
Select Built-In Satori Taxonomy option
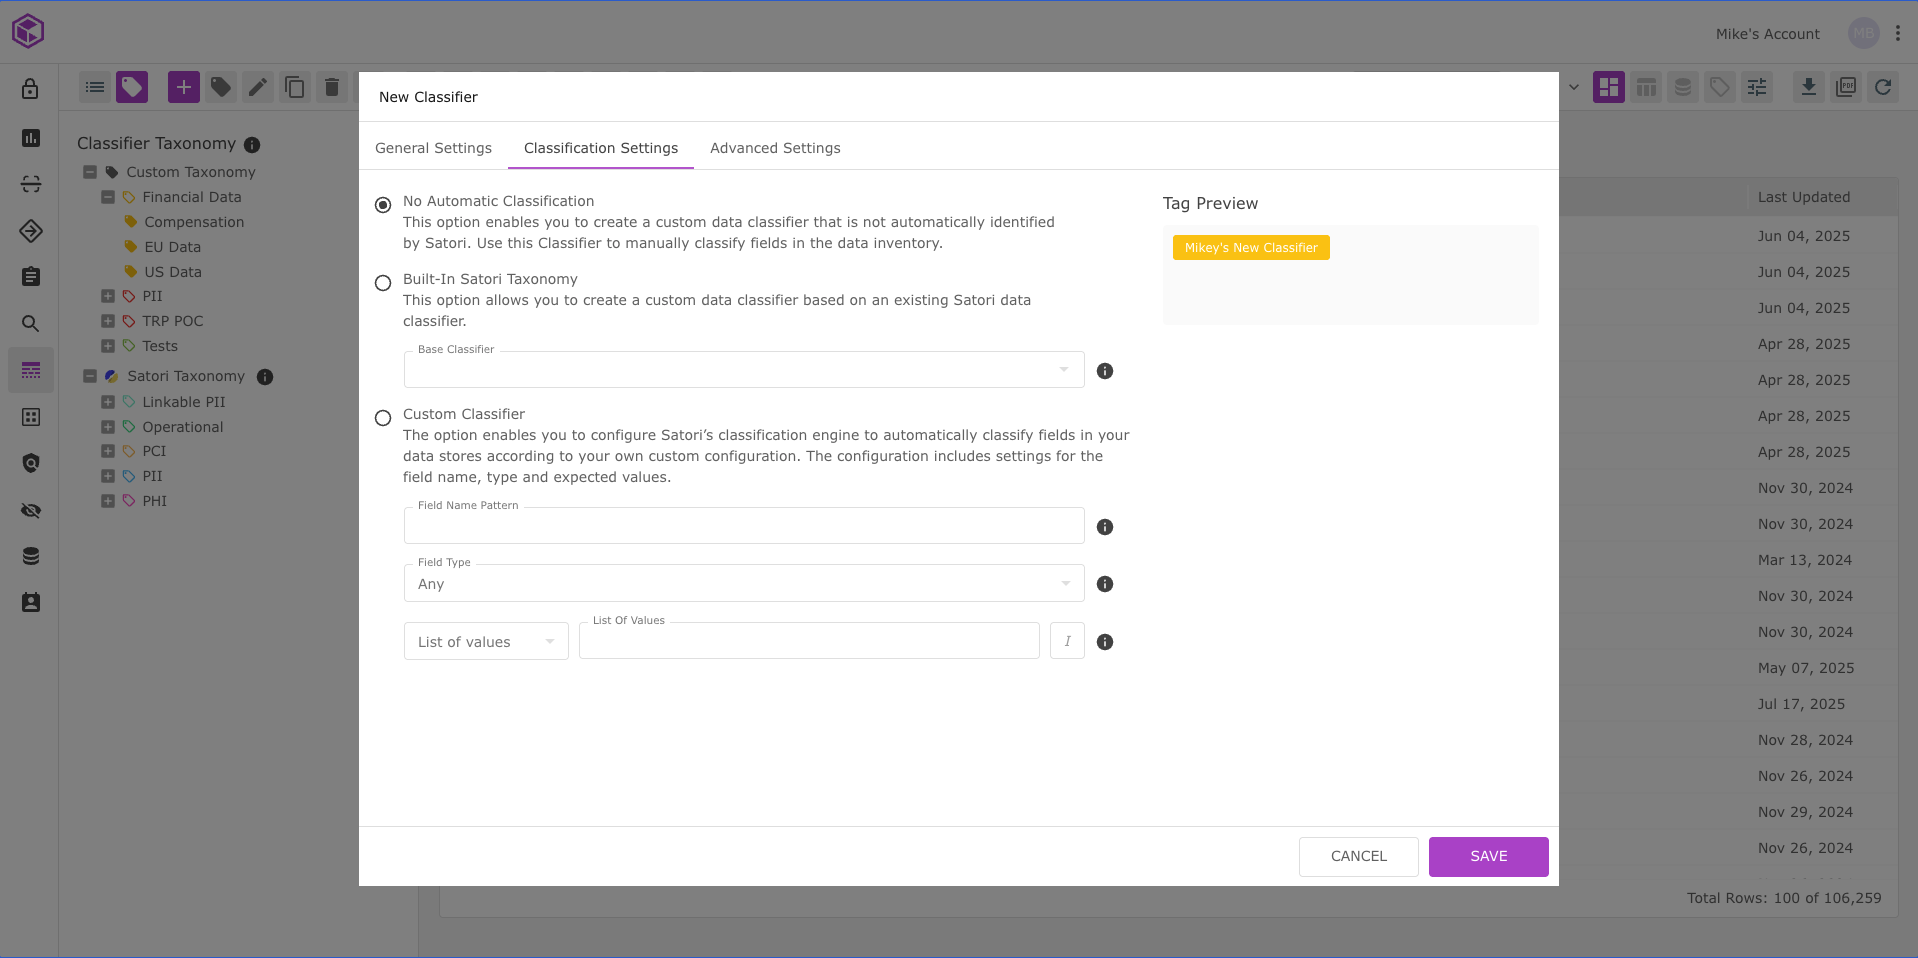(x=383, y=283)
